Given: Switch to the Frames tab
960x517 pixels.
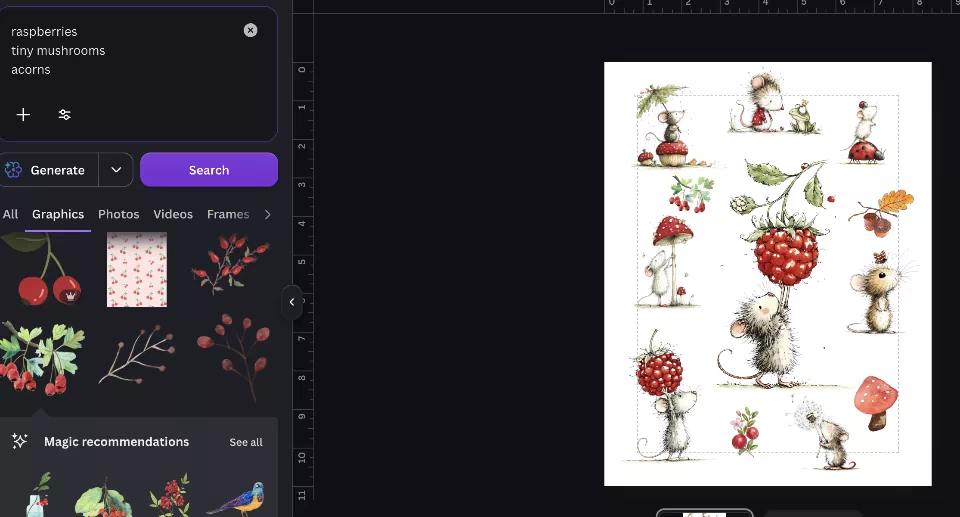Looking at the screenshot, I should point(228,214).
